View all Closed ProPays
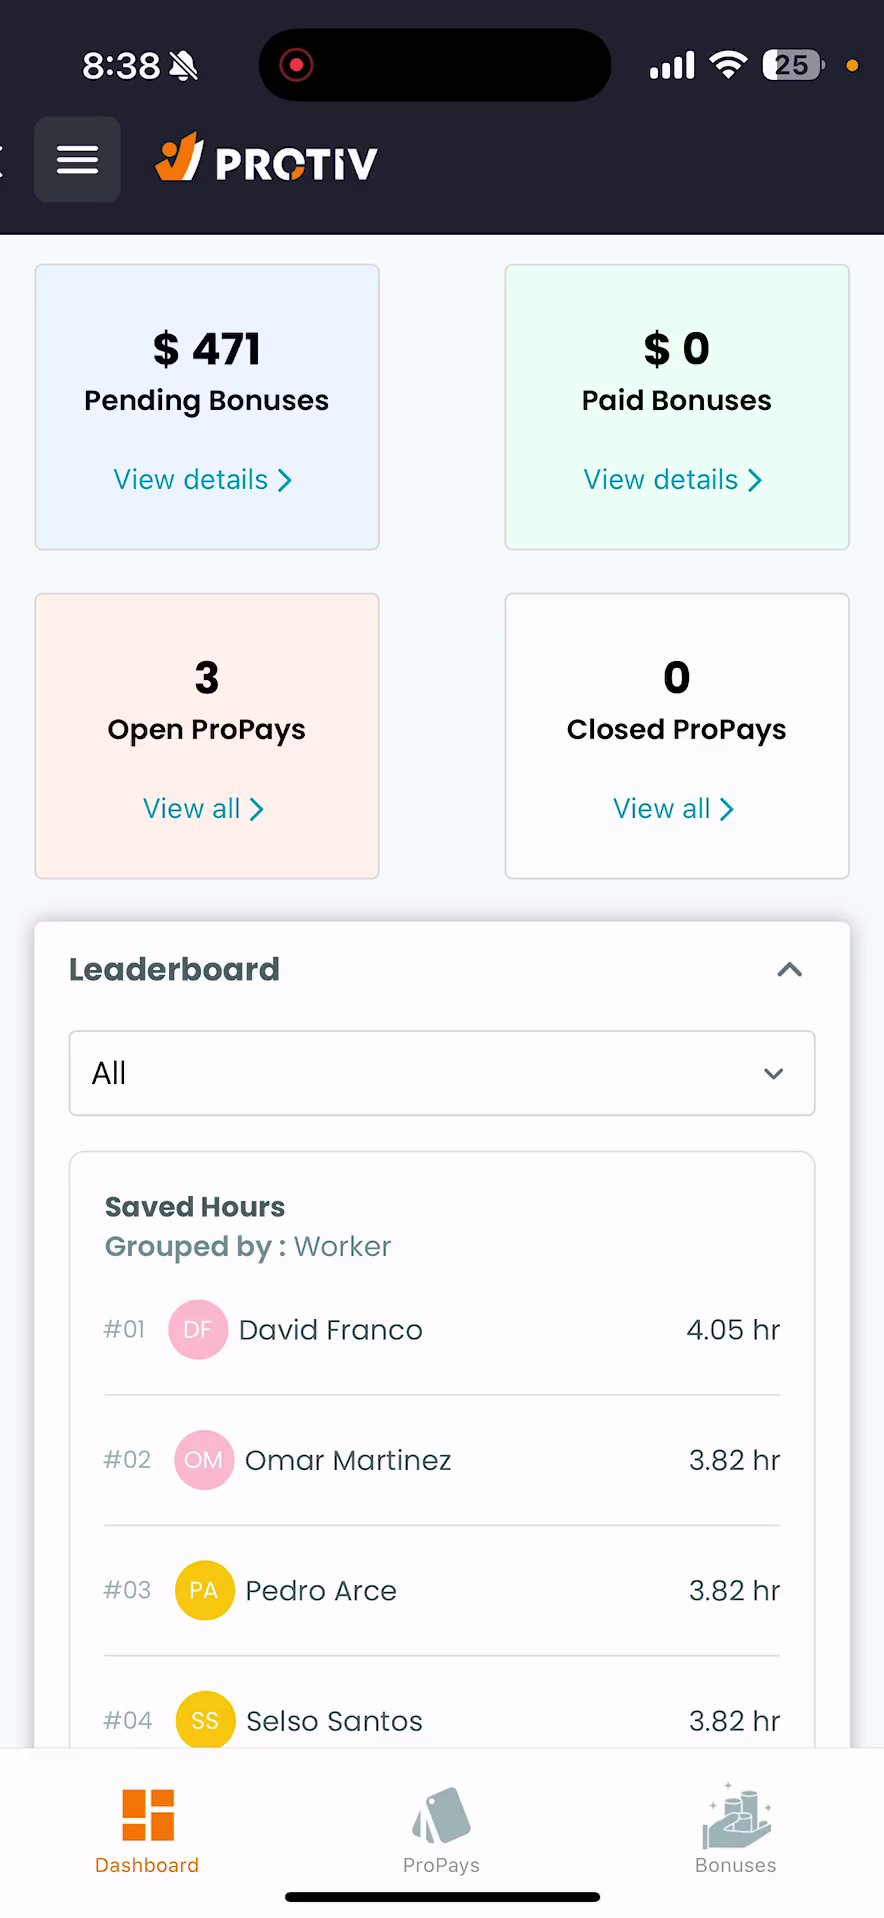This screenshot has width=884, height=1918. coord(673,809)
